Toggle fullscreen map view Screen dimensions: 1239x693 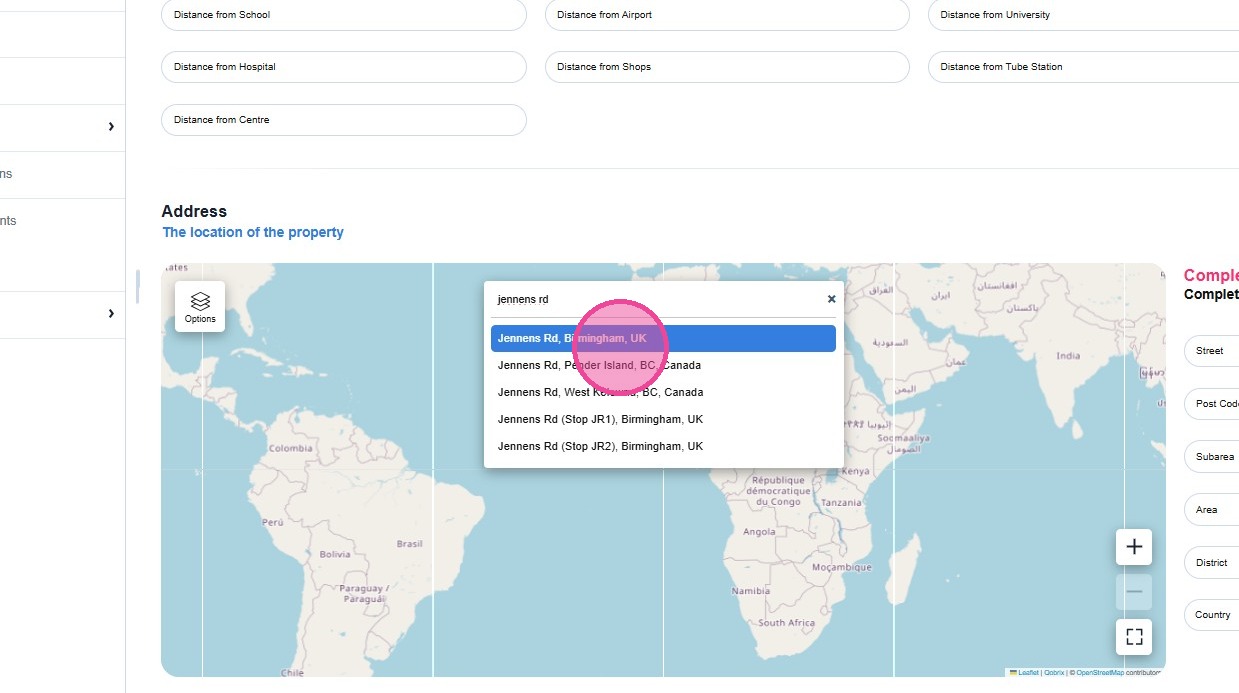(1134, 637)
